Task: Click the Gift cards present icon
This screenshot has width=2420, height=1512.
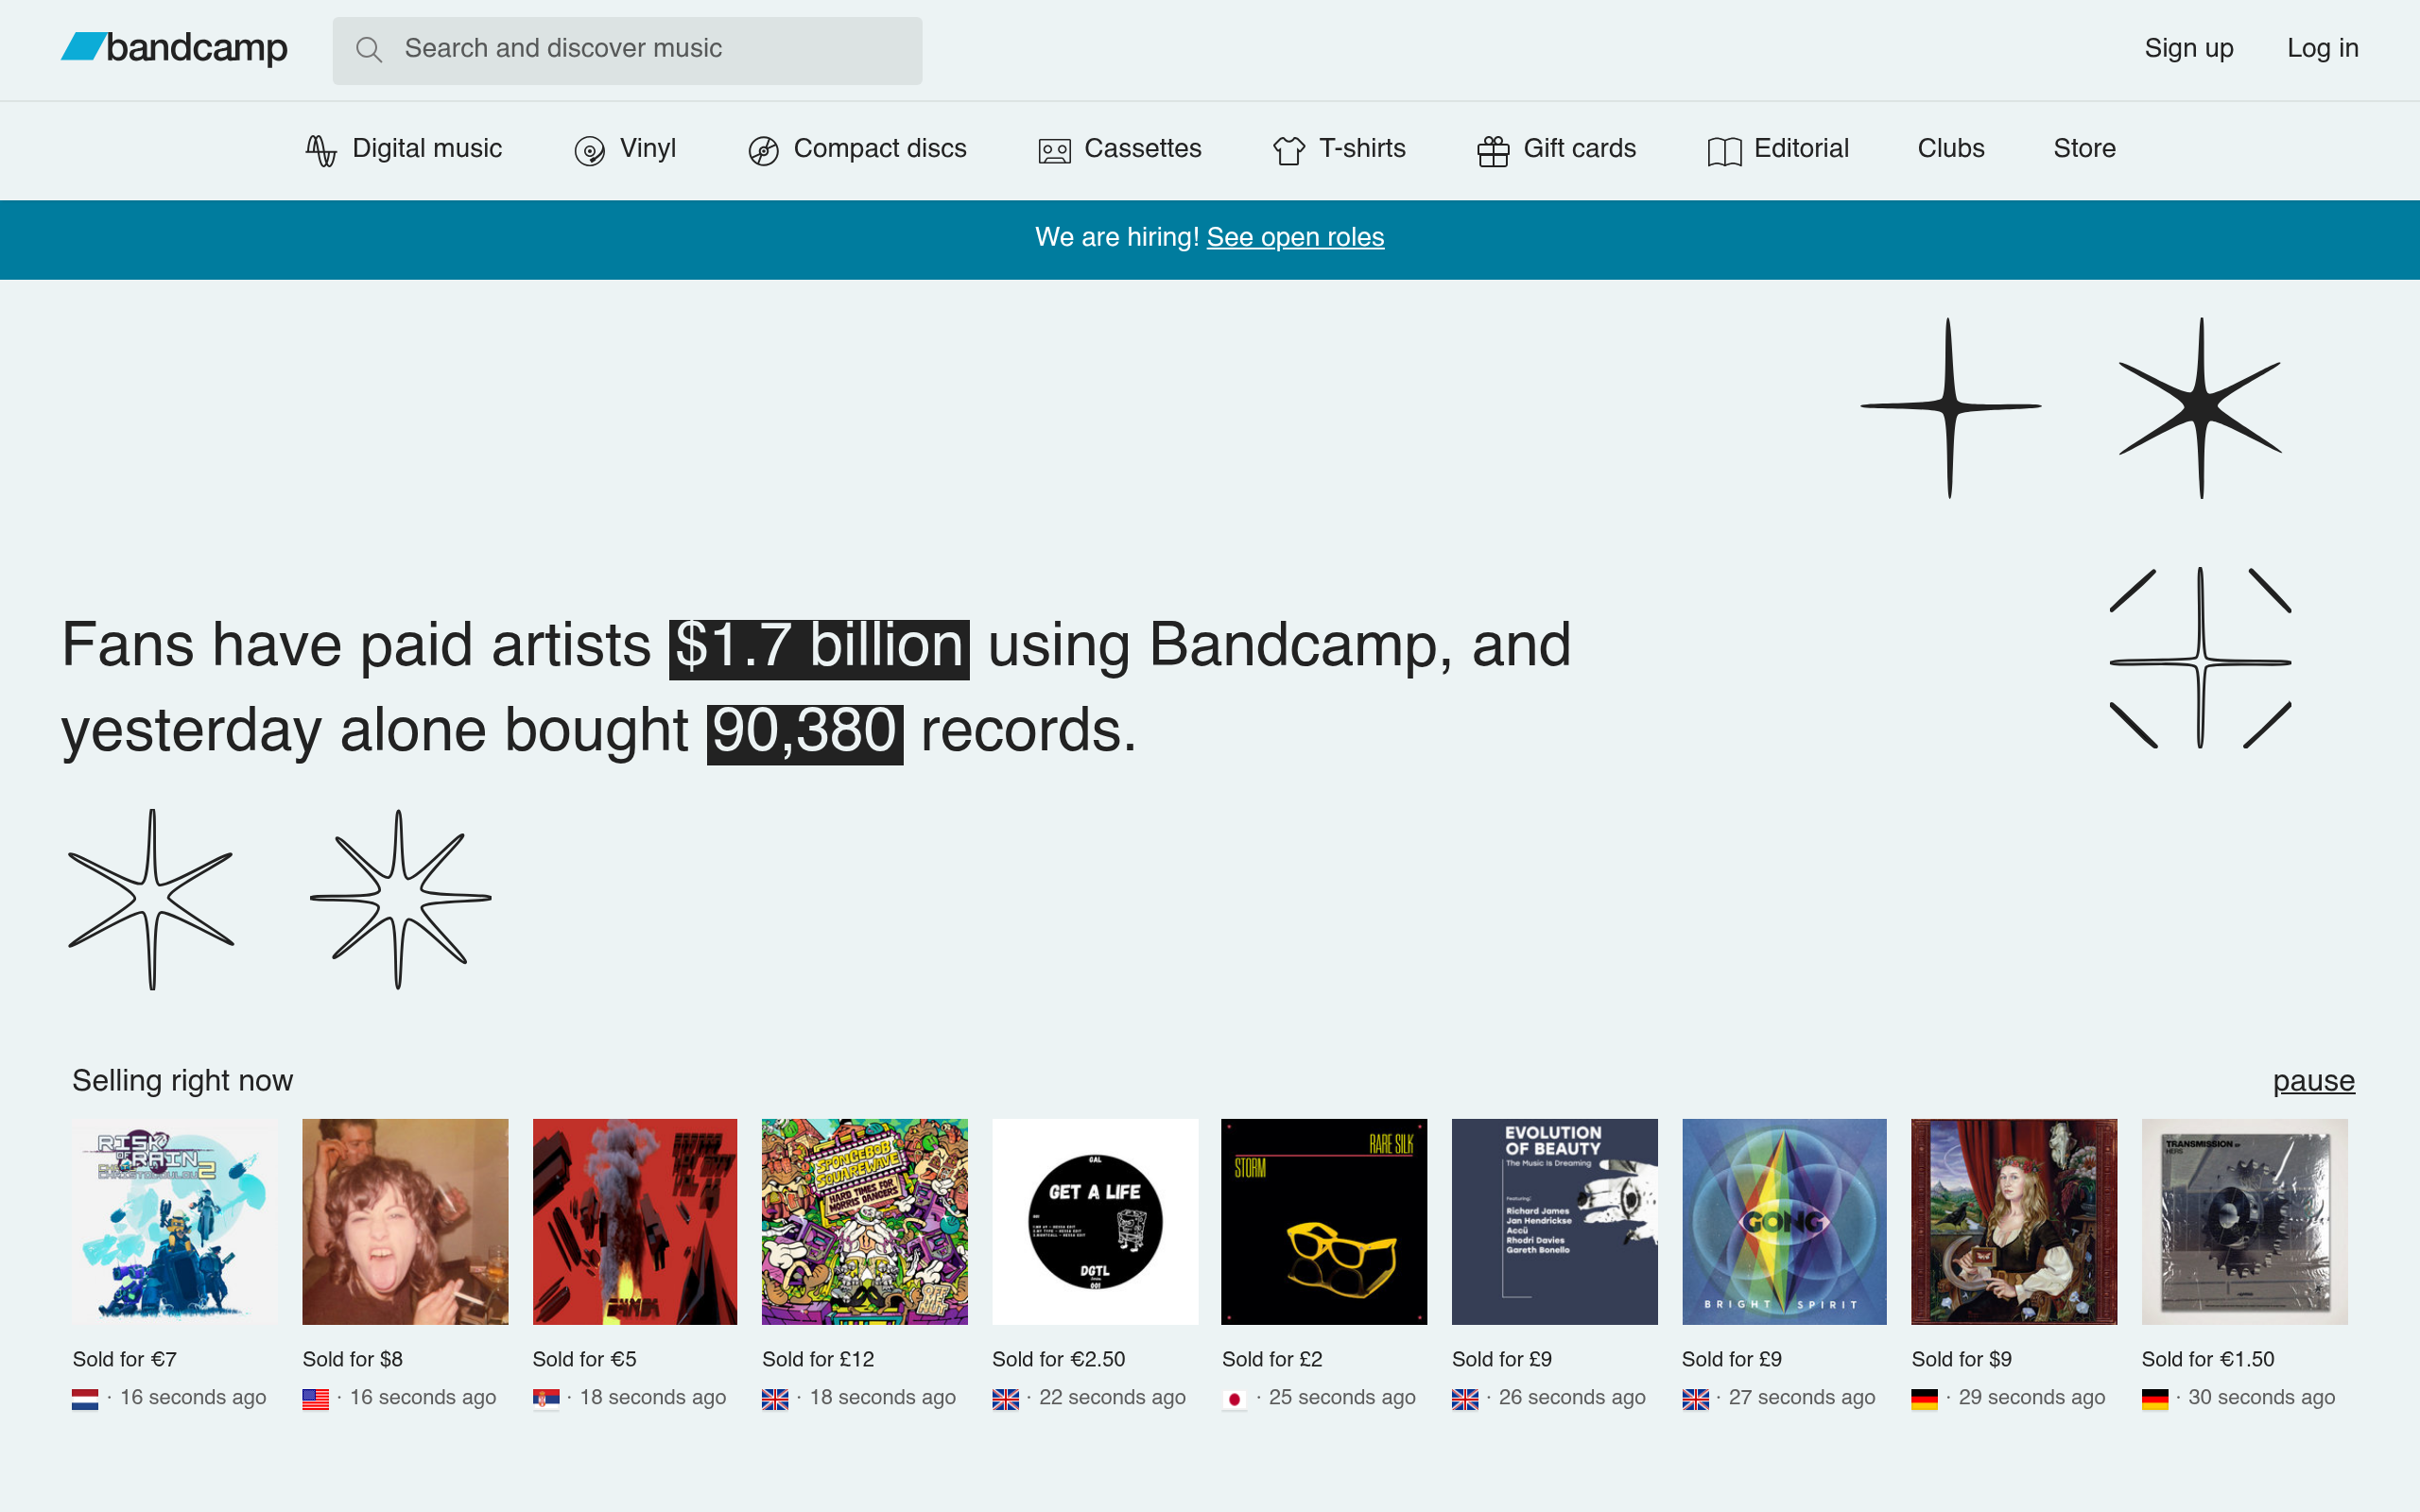Action: [1493, 151]
